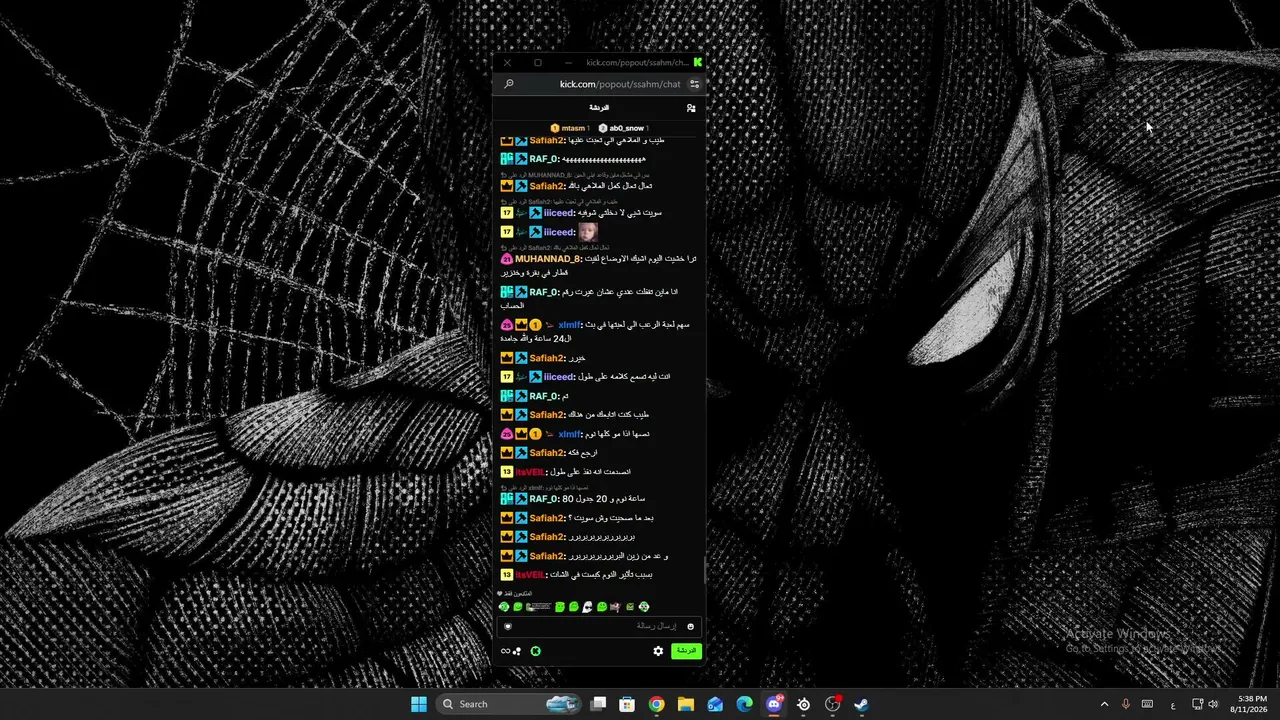Click the ab0_snow username in the leaderboard
The width and height of the screenshot is (1280, 720).
(627, 128)
